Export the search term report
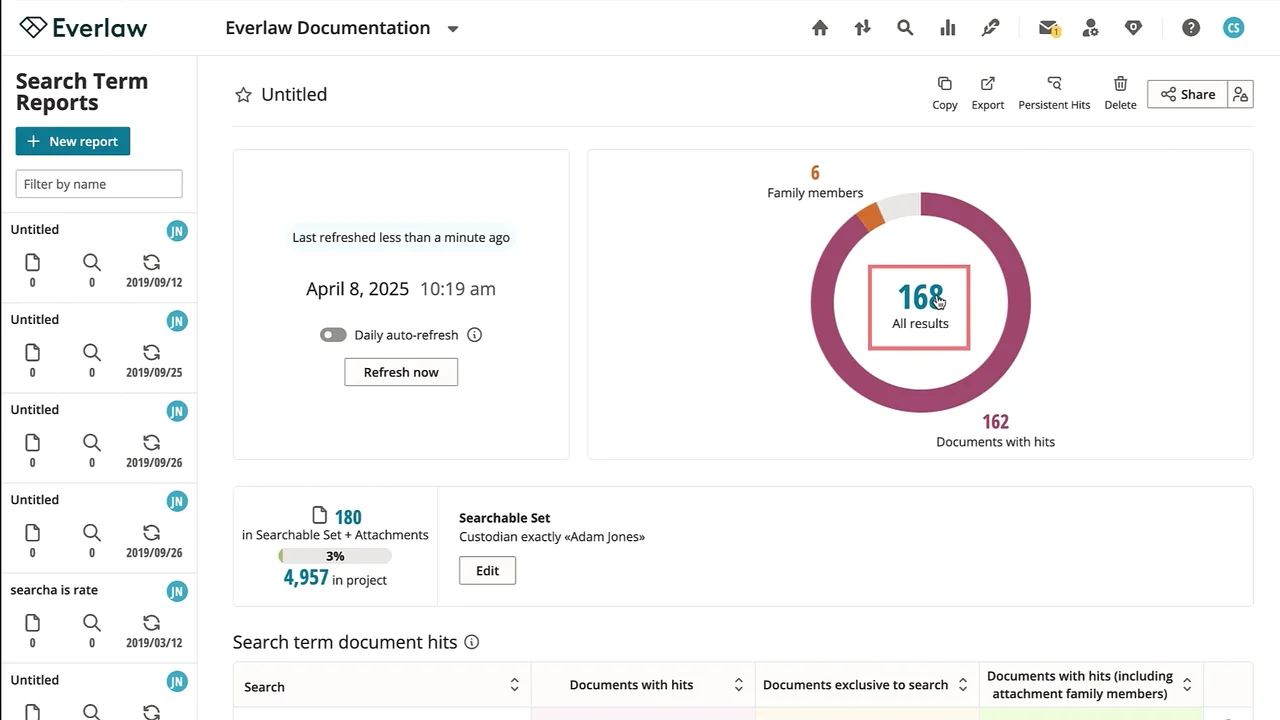The width and height of the screenshot is (1280, 720). (987, 93)
